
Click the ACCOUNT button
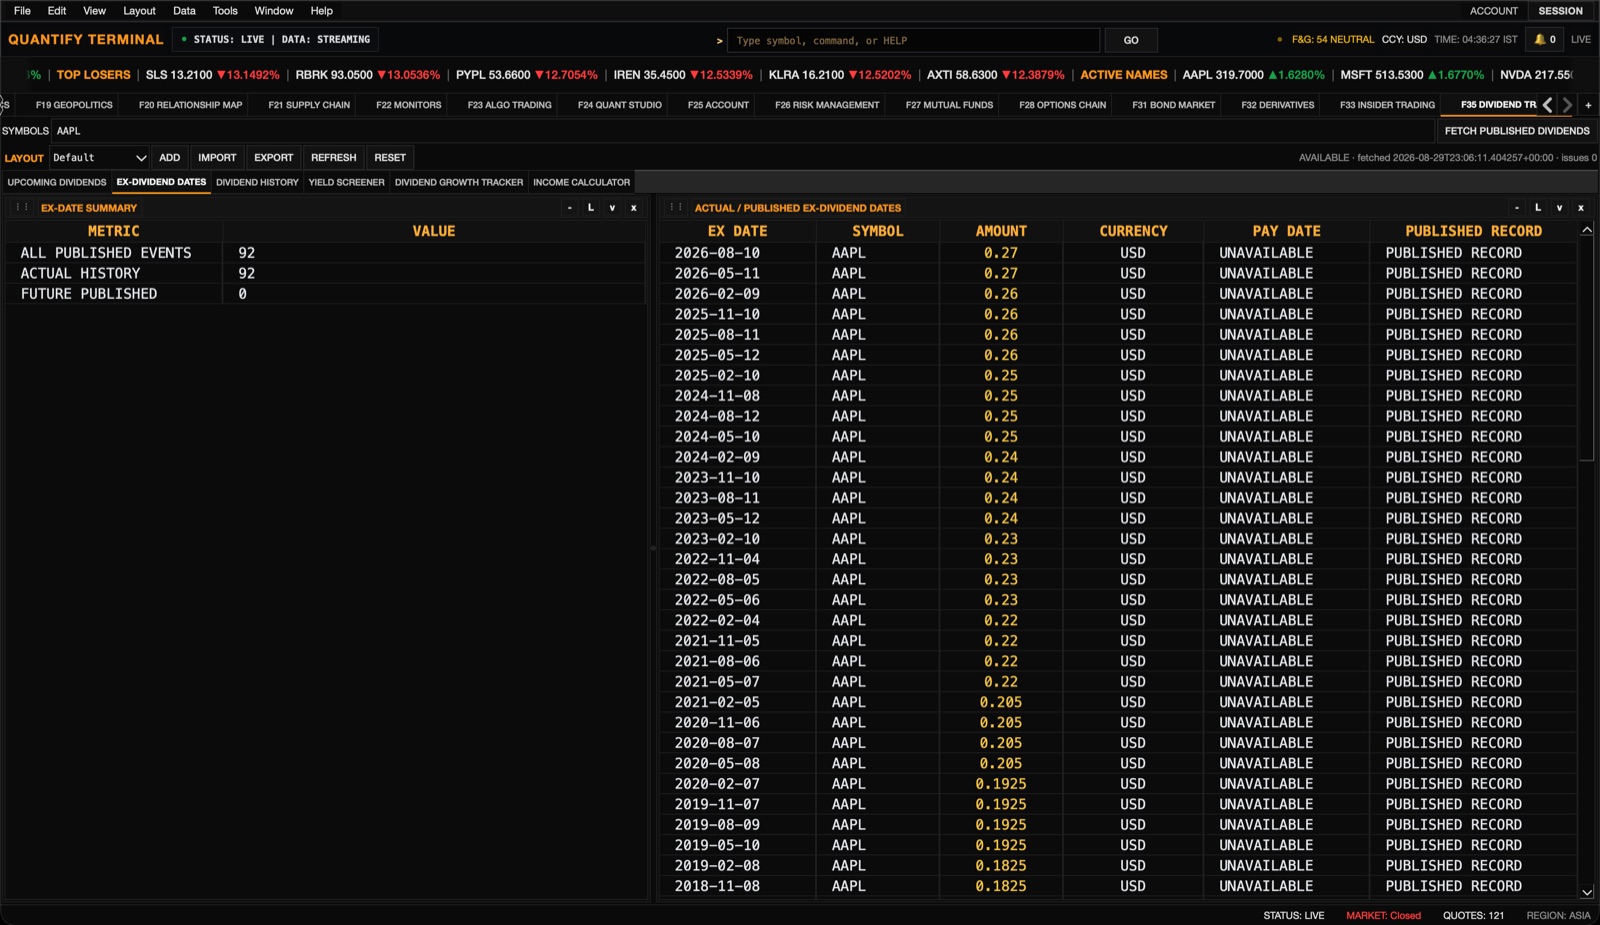click(x=1493, y=11)
